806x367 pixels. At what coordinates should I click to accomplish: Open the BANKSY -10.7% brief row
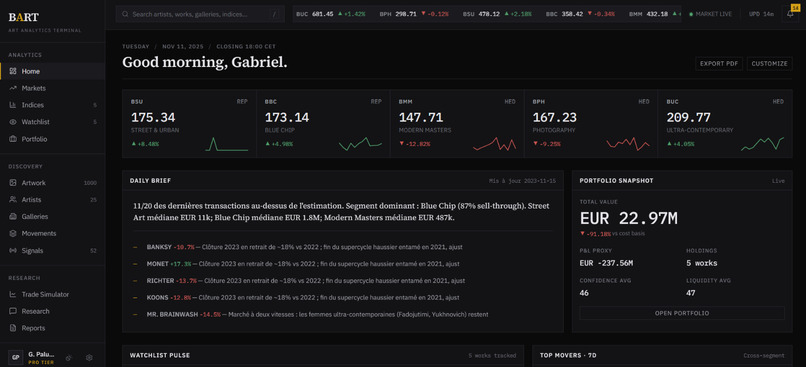tap(343, 247)
